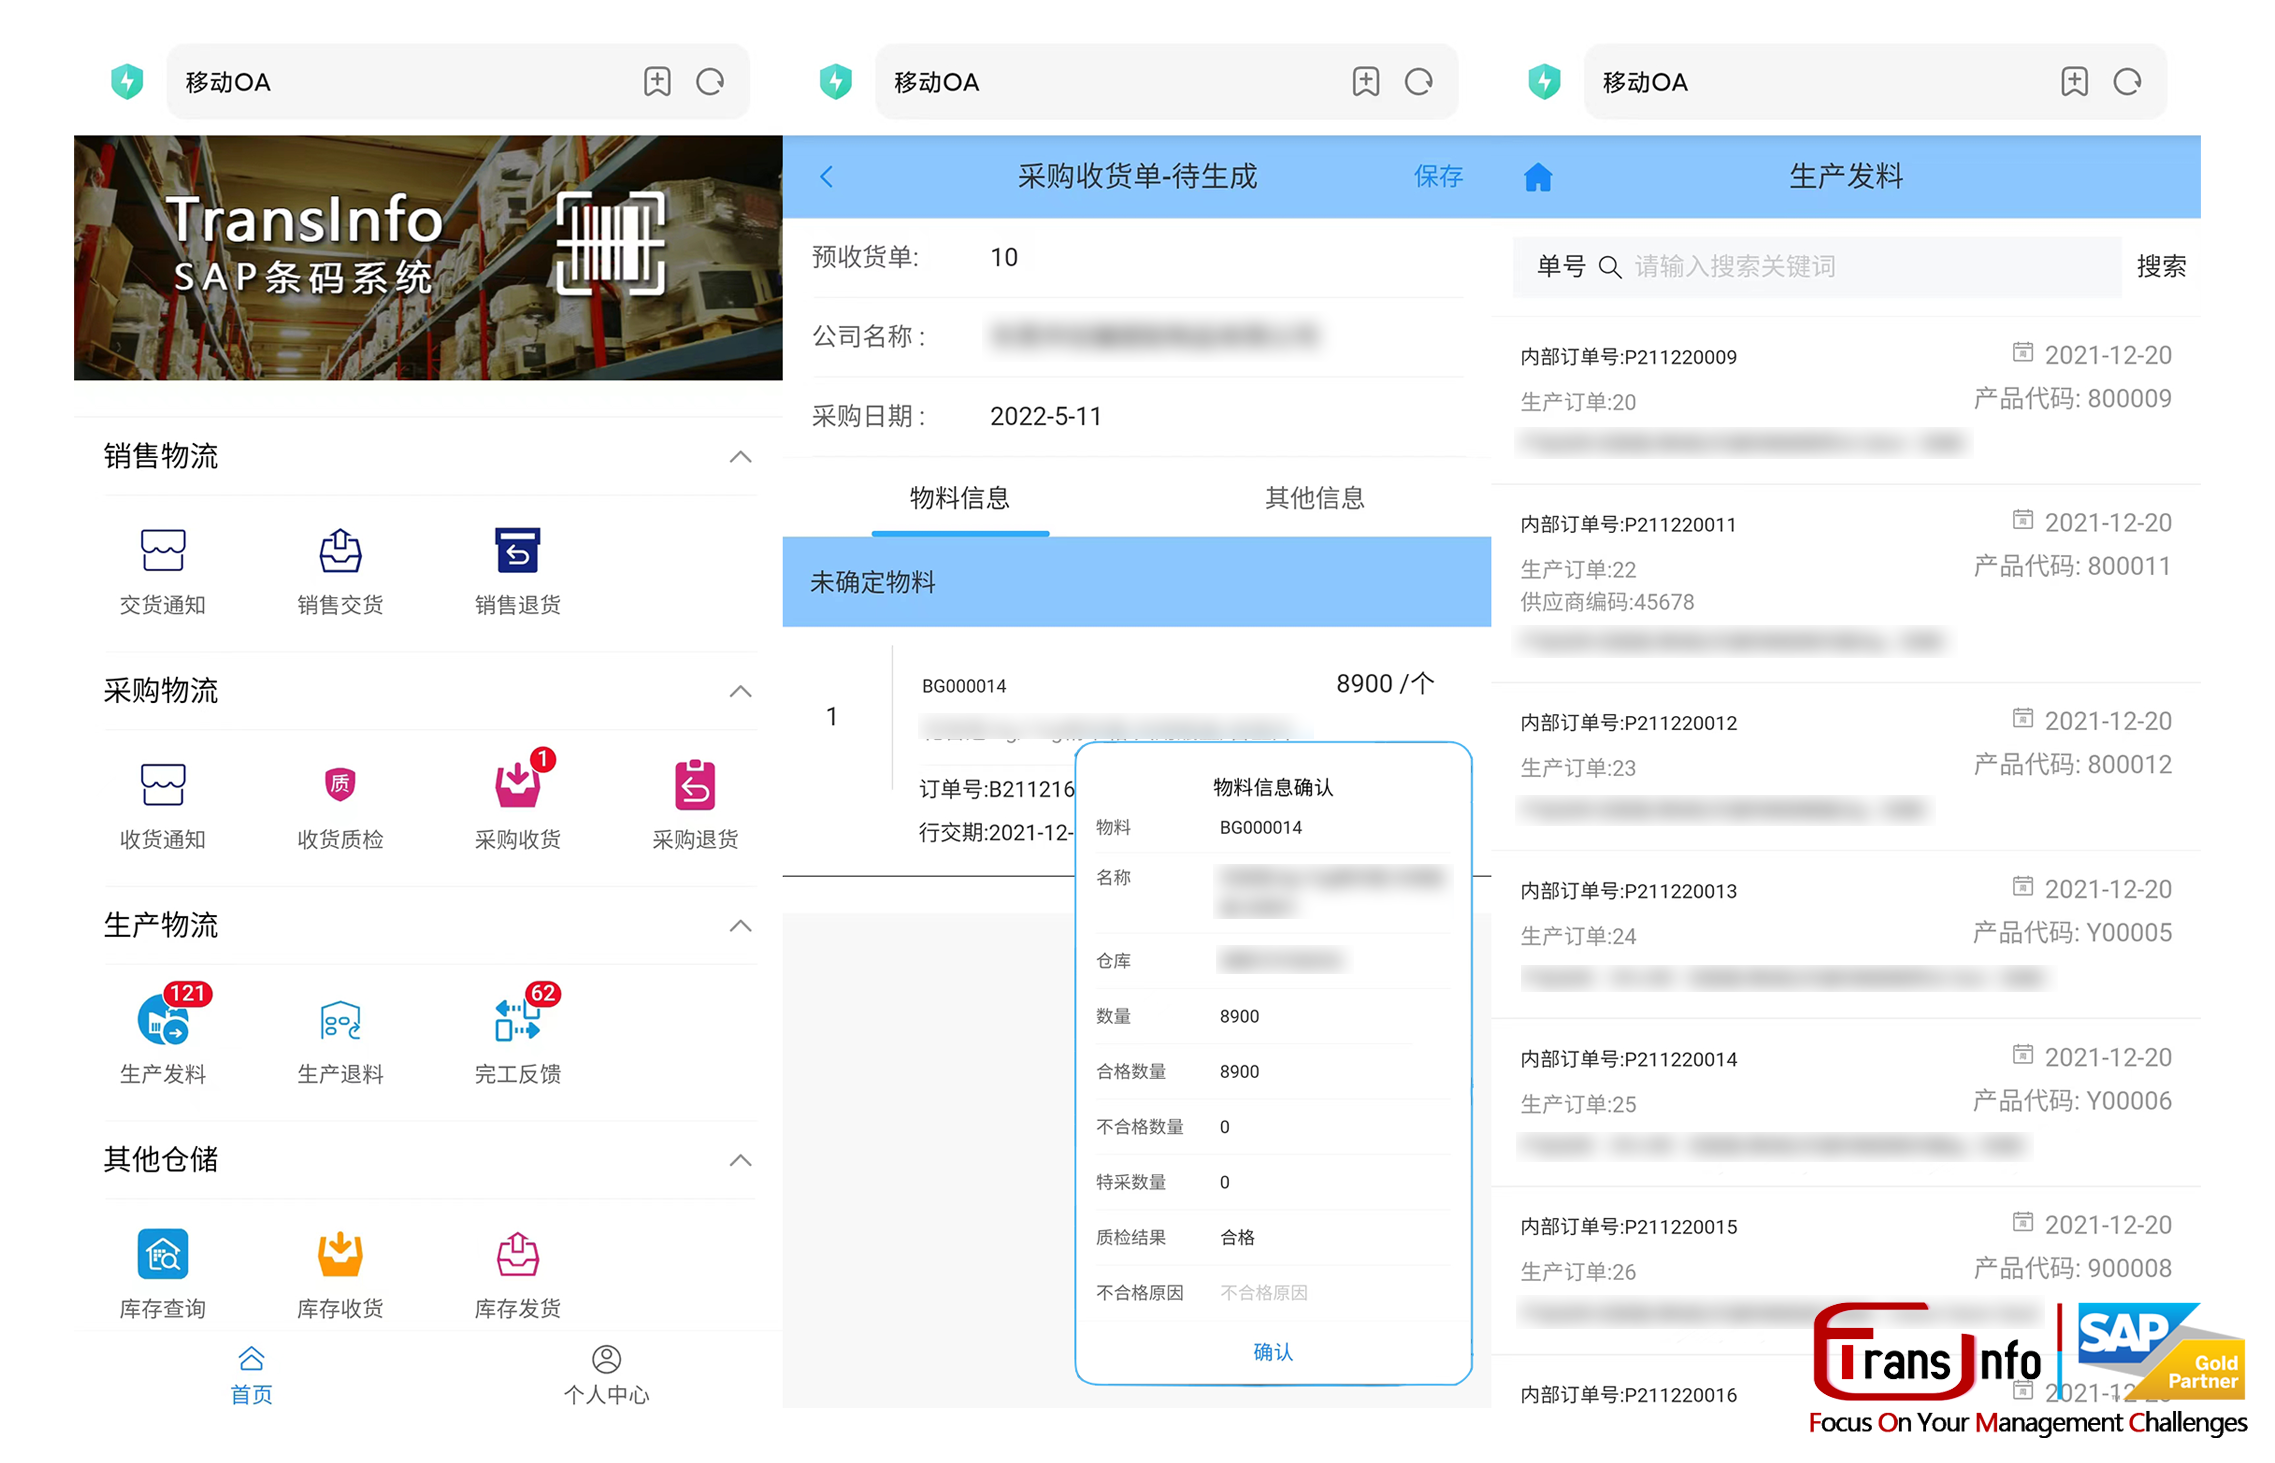Open order 内部订单号:P211220015

(x=1845, y=1271)
